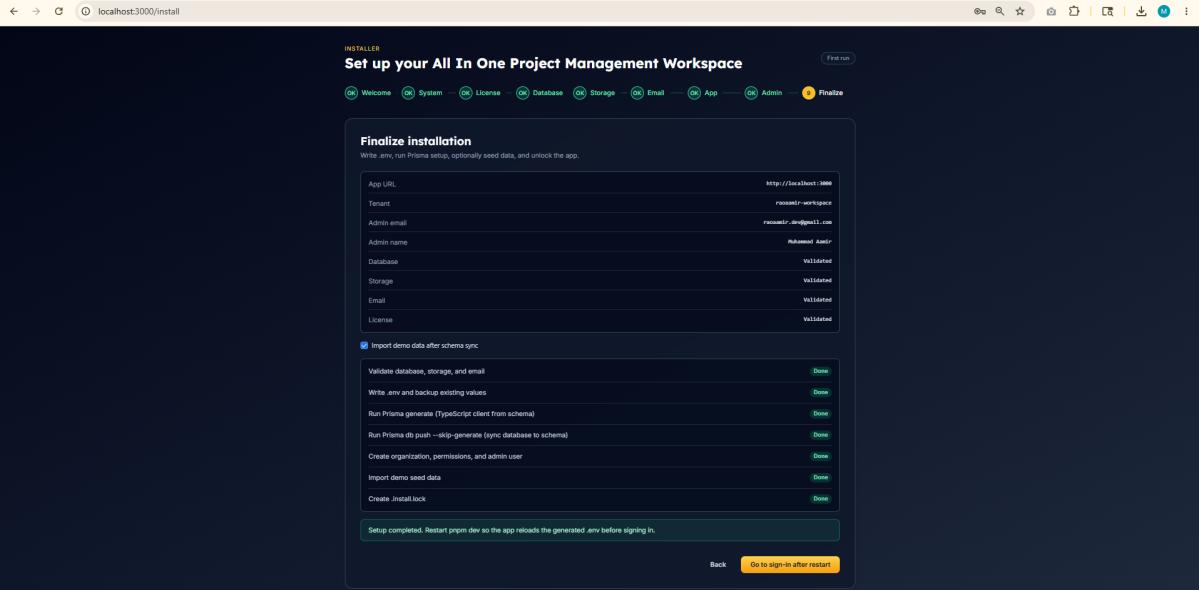Image resolution: width=1199 pixels, height=590 pixels.
Task: Click the browser back arrow
Action: 14,11
